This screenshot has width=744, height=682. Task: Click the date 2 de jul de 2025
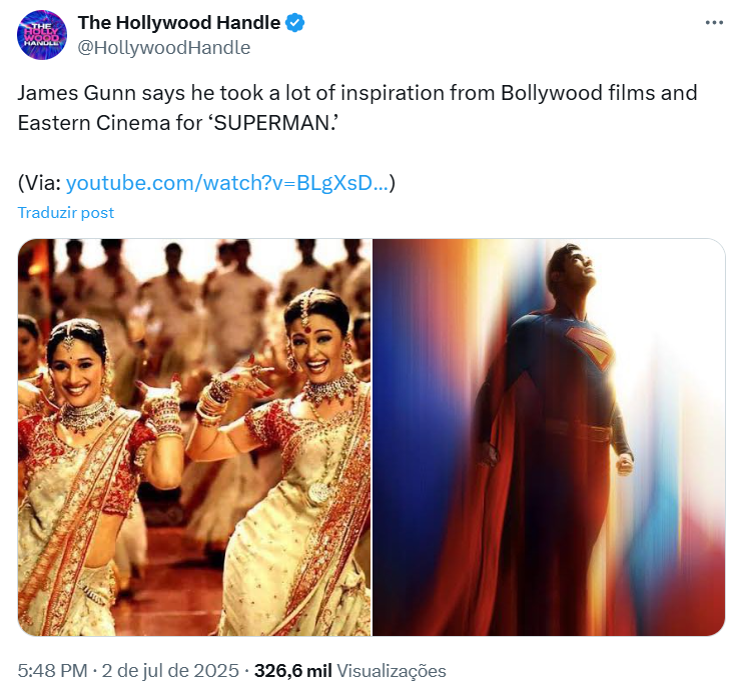170,671
